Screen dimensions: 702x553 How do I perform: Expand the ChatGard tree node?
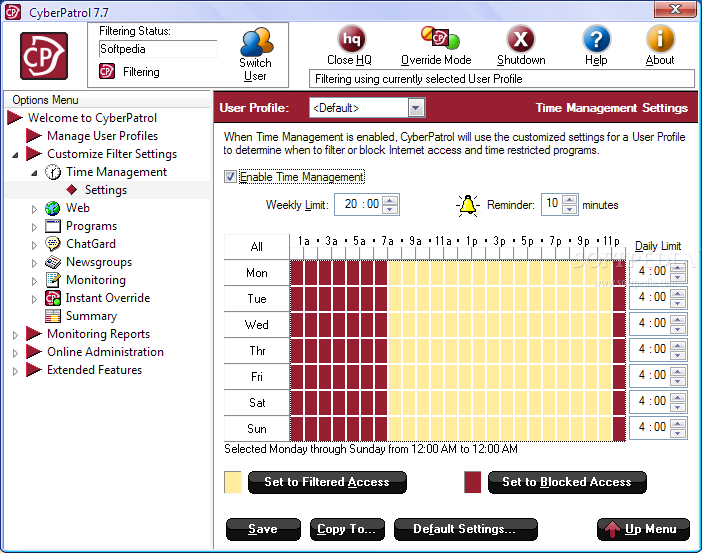[34, 245]
